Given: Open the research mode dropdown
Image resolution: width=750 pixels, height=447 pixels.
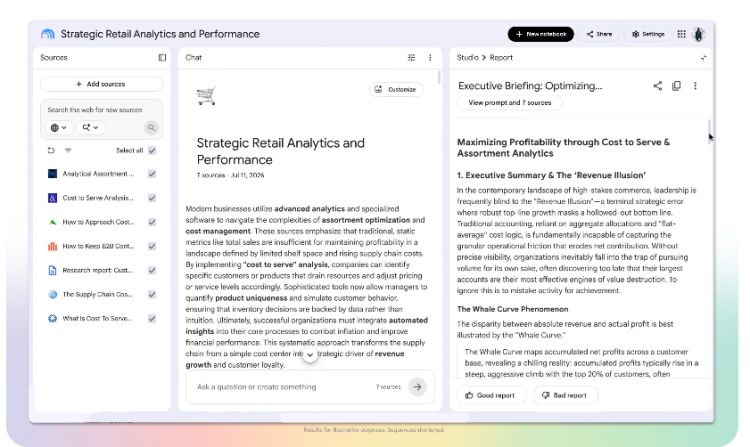Looking at the screenshot, I should tap(90, 128).
